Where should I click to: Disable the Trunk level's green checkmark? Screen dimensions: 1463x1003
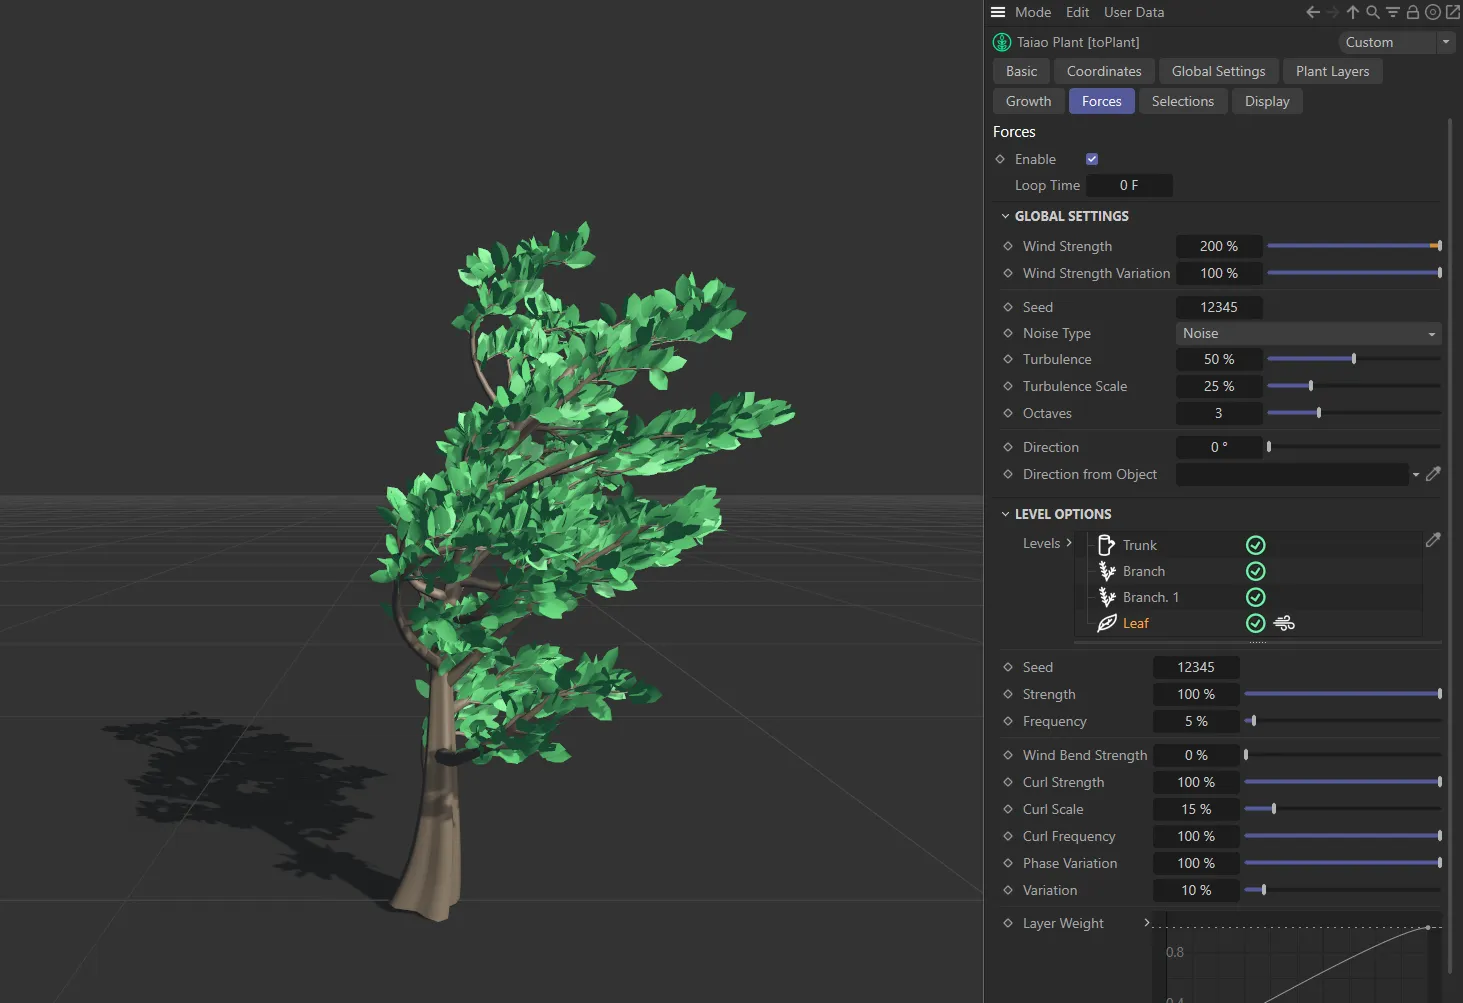[x=1256, y=544]
